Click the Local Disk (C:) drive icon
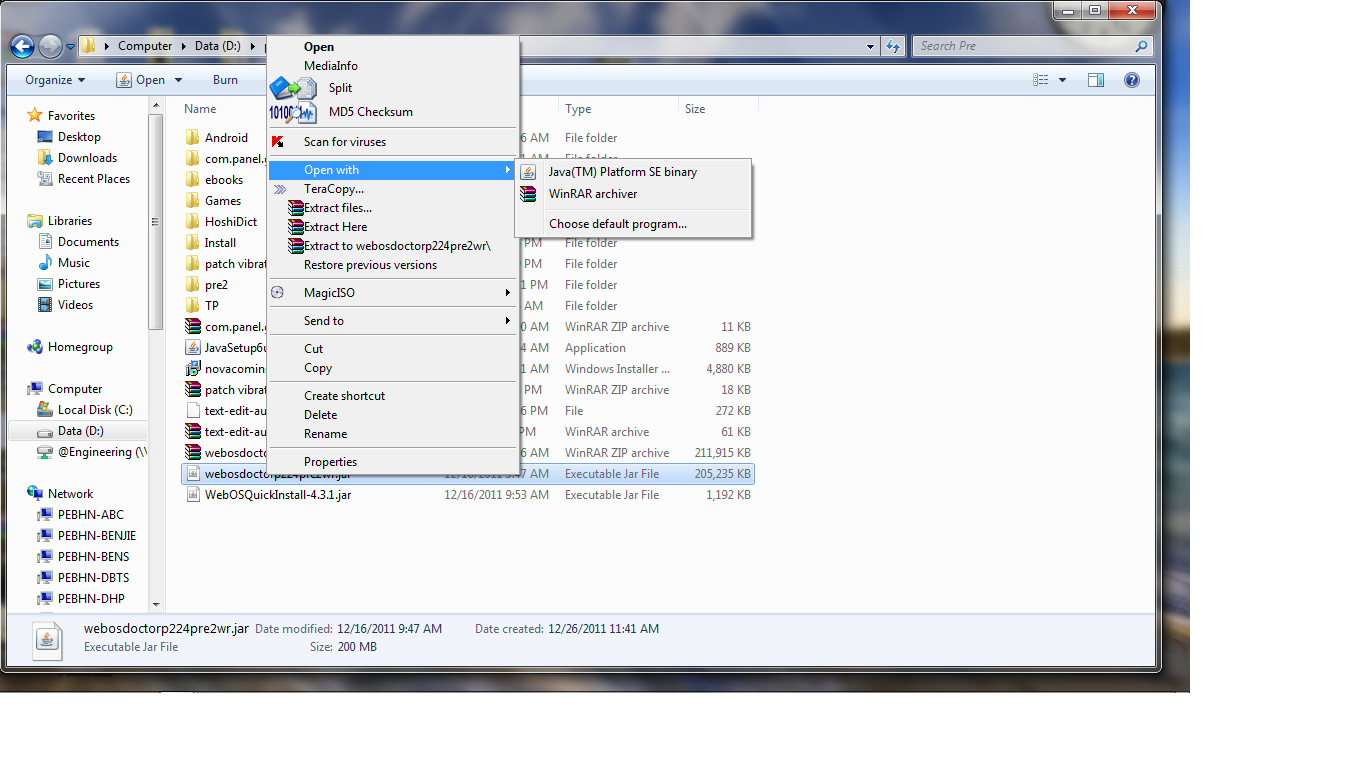Image resolution: width=1366 pixels, height=768 pixels. click(44, 410)
